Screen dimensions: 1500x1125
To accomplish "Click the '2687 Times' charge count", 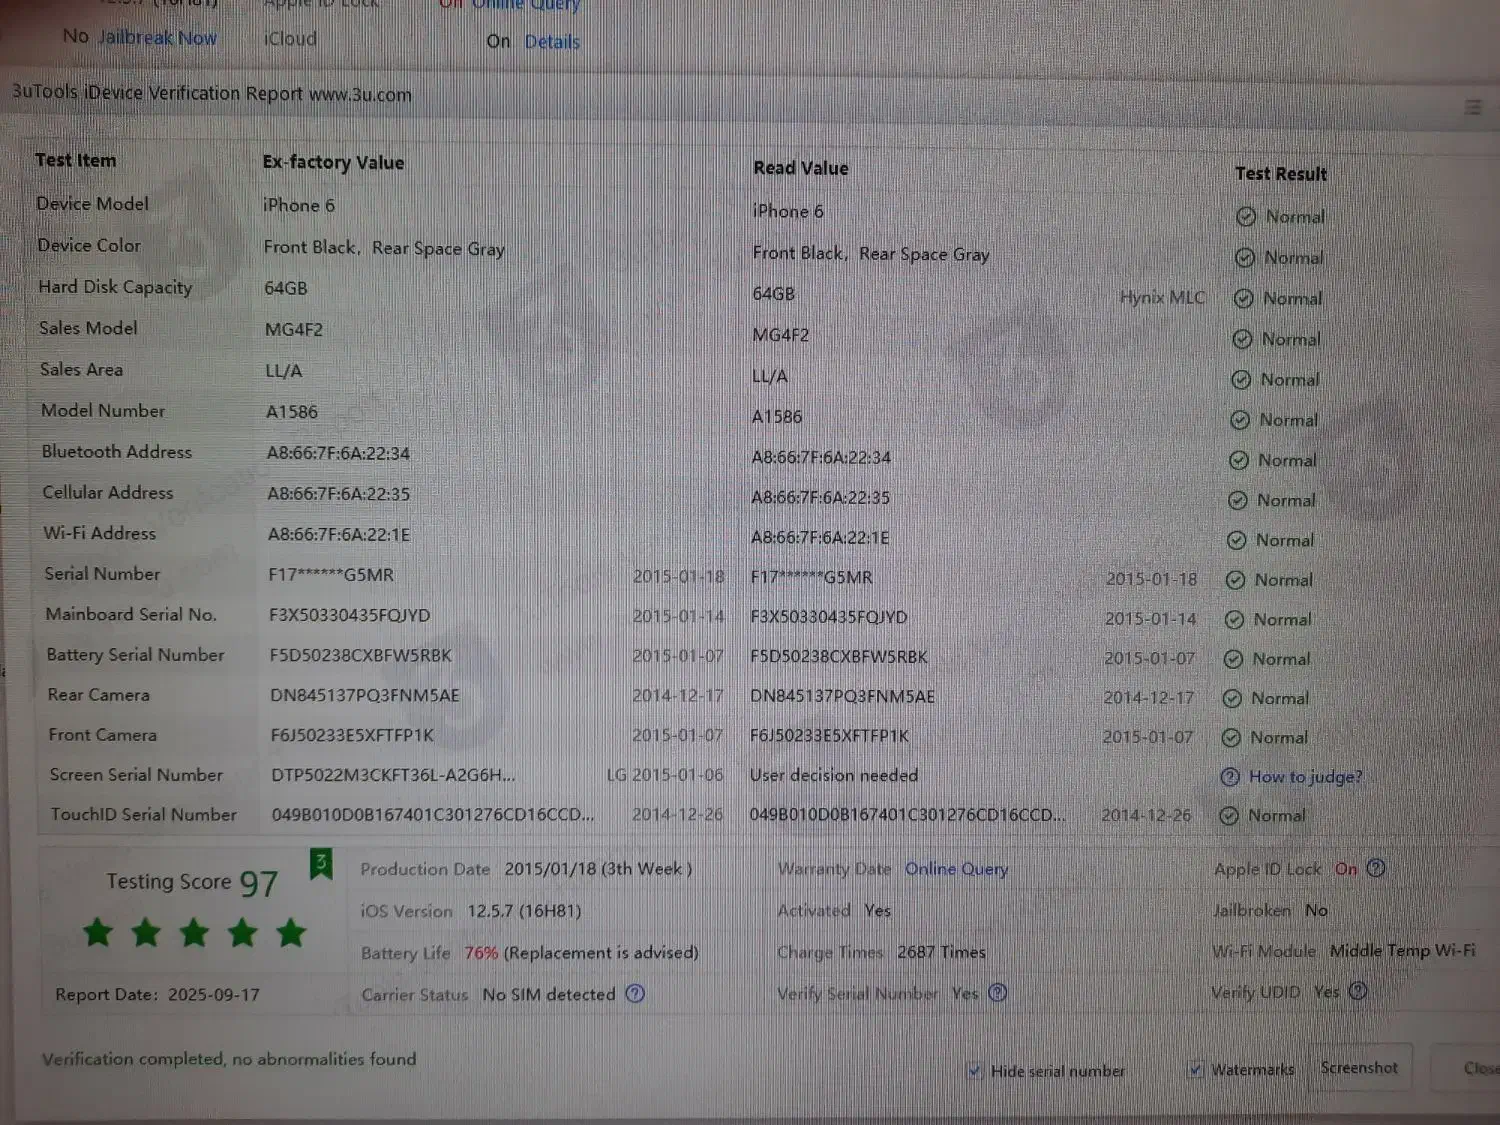I will (x=941, y=952).
